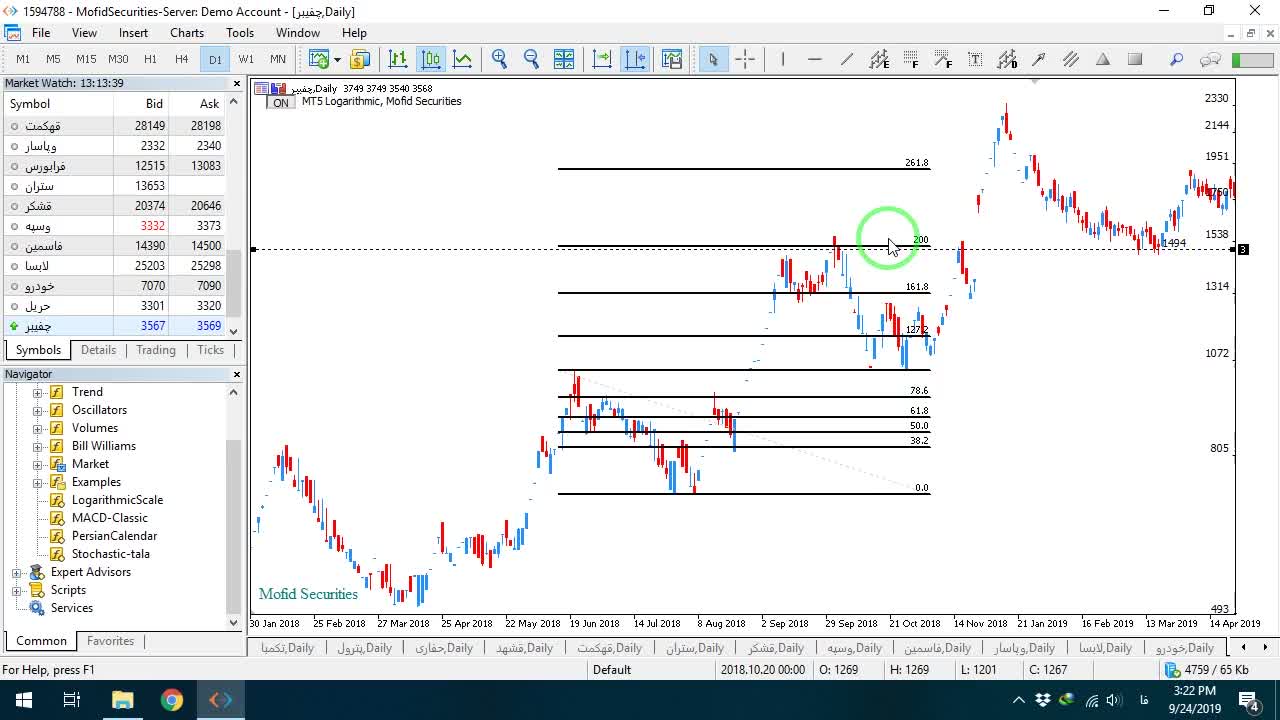Open the Charts menu
The image size is (1280, 720).
click(187, 33)
